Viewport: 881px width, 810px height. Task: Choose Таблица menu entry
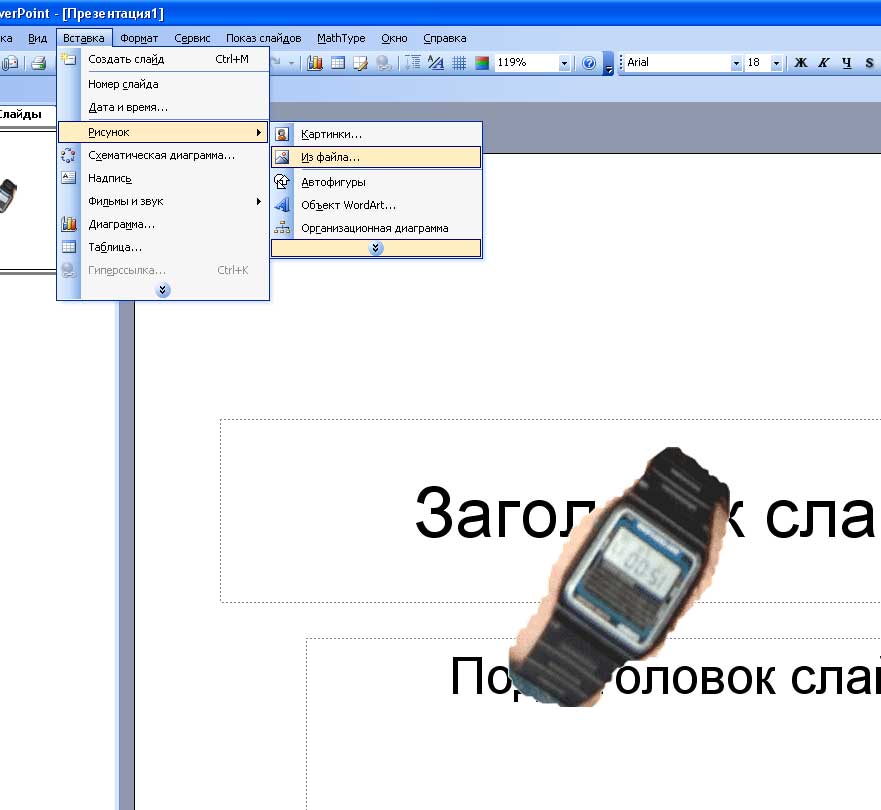163,247
